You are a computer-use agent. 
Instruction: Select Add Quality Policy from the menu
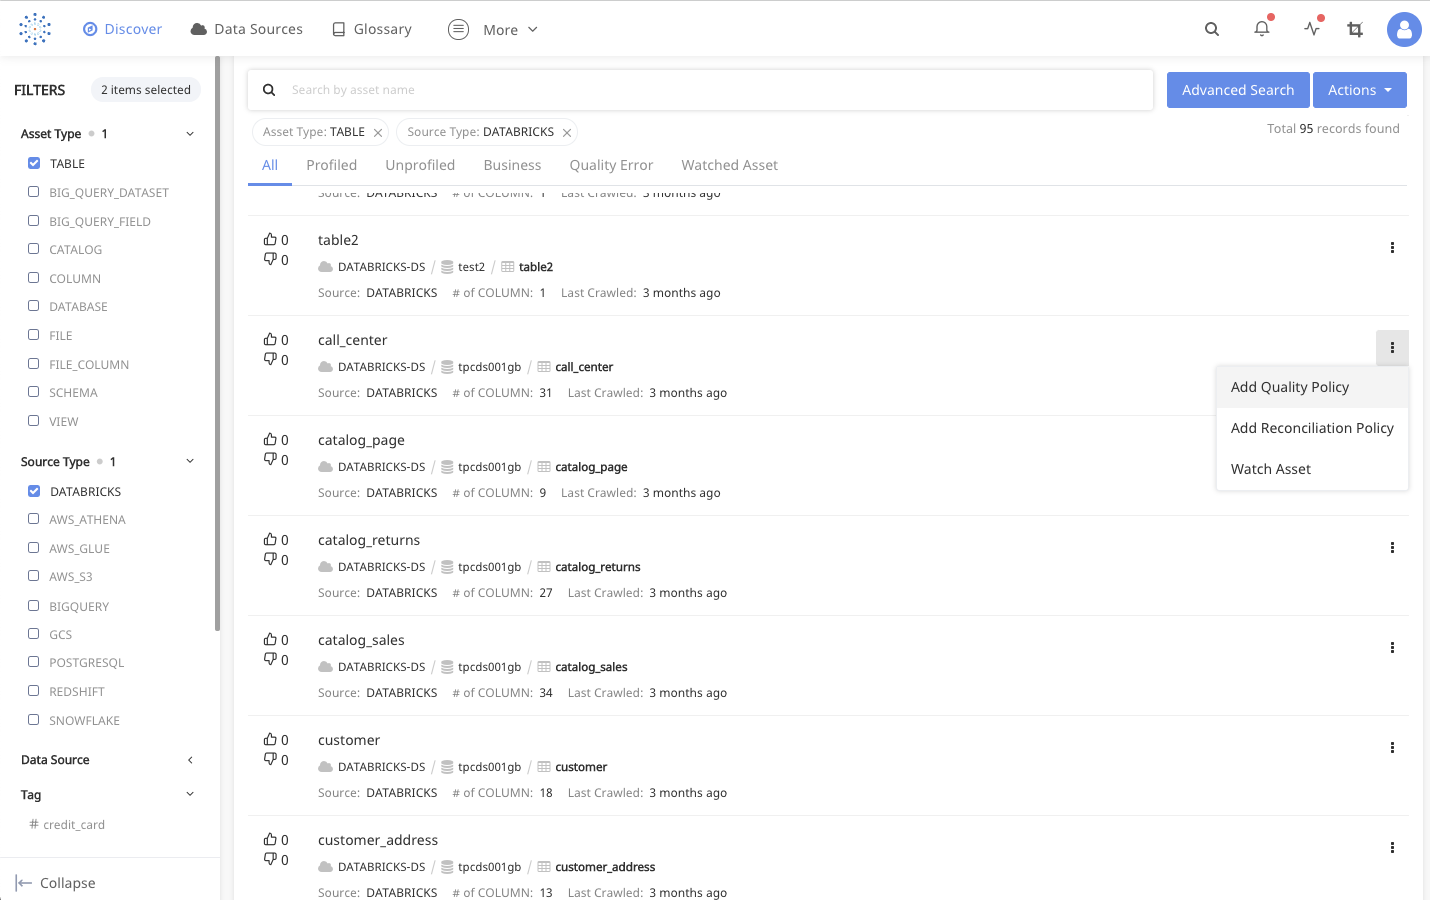click(x=1289, y=386)
